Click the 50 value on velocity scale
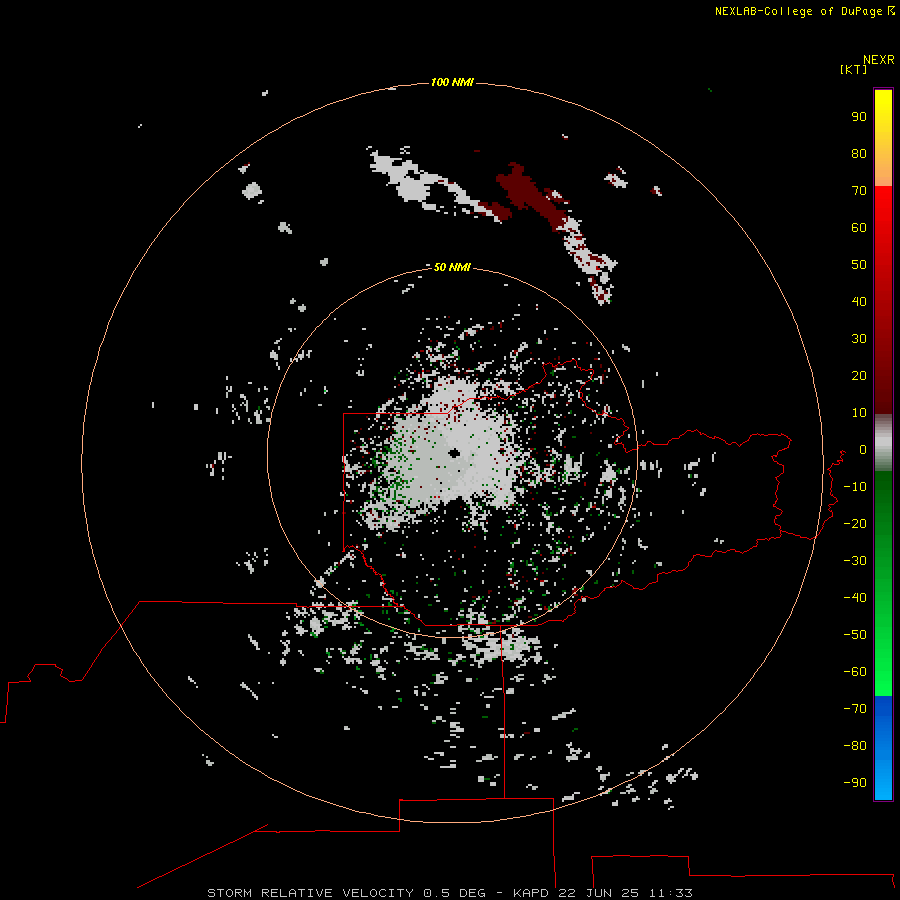The height and width of the screenshot is (900, 900). tap(859, 265)
